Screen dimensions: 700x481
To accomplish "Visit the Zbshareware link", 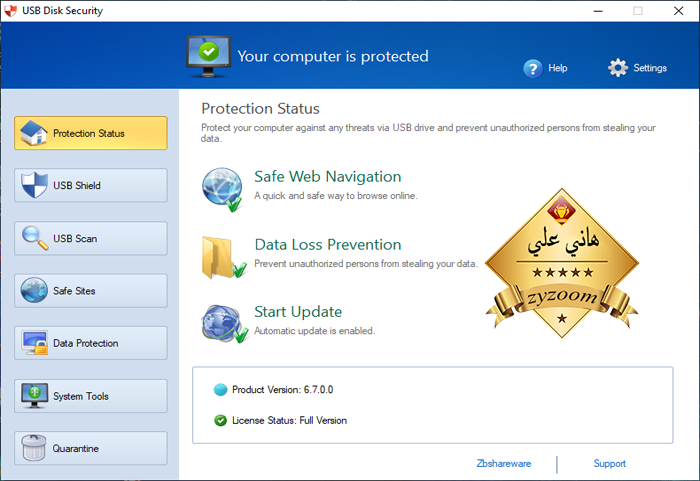I will tap(504, 464).
